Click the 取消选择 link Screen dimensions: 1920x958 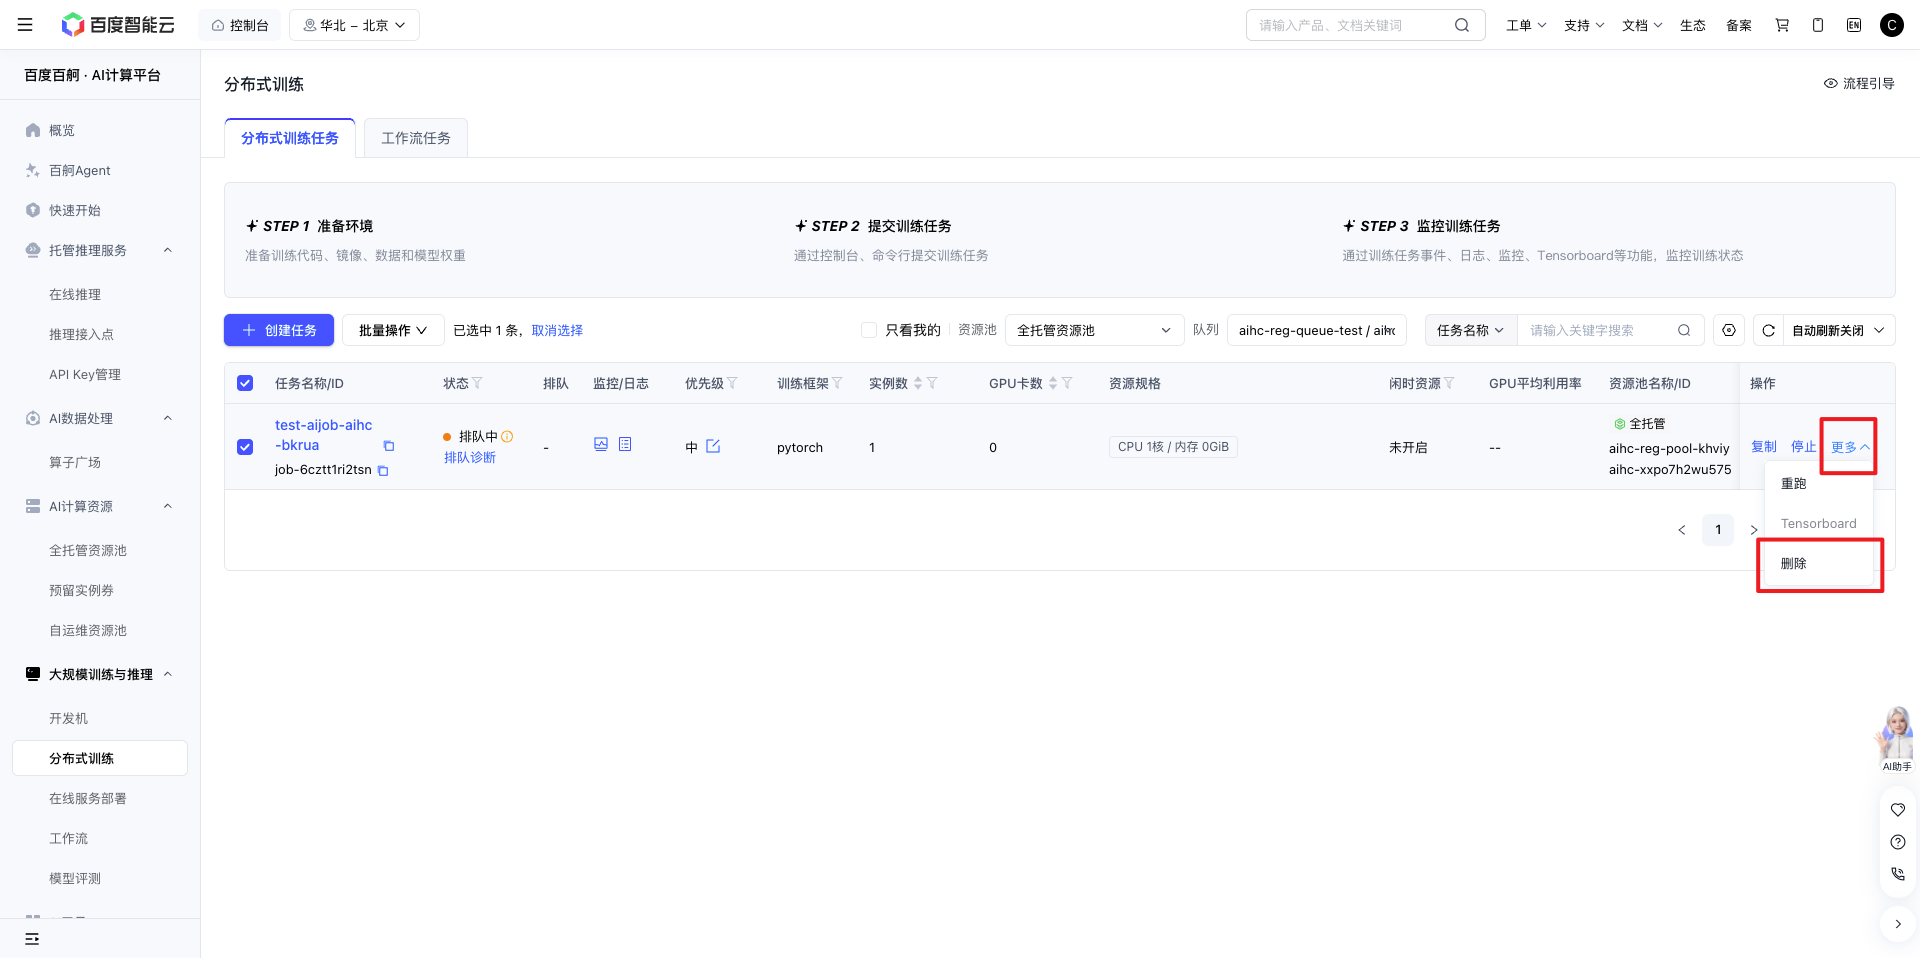(x=557, y=330)
